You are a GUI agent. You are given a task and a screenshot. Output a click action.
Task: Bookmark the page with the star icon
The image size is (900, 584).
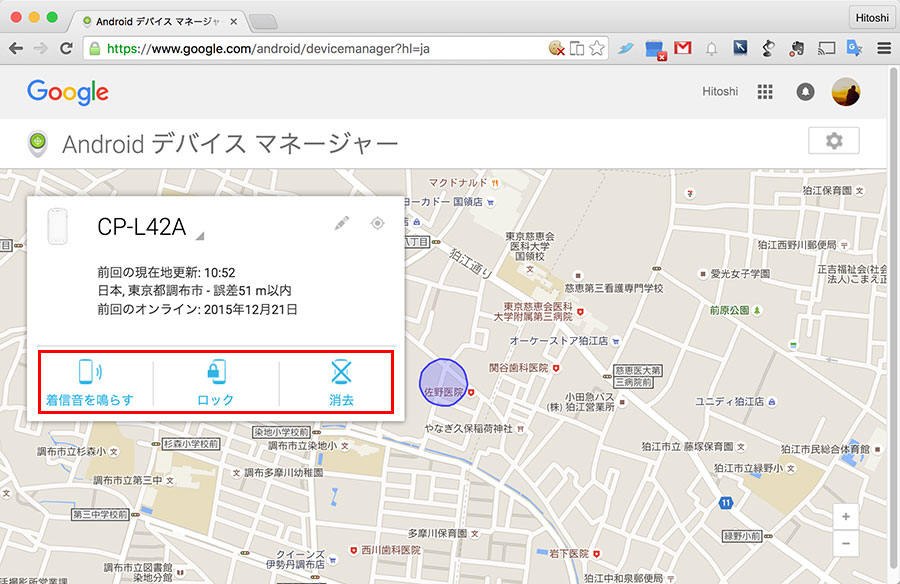coord(597,48)
